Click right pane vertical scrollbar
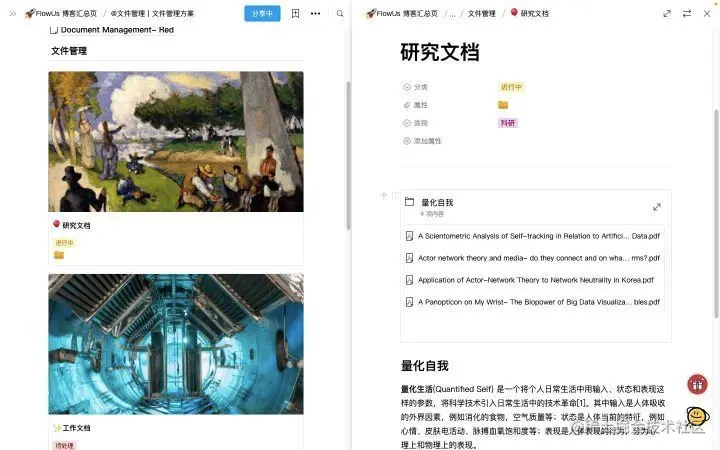The width and height of the screenshot is (720, 450). 716,214
